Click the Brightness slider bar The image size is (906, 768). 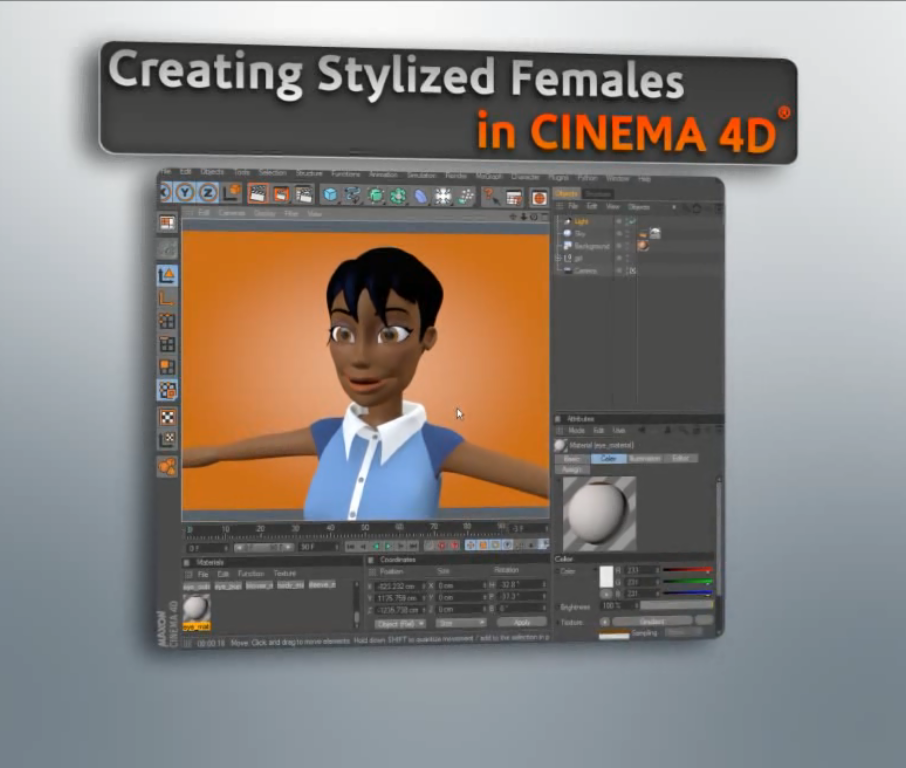pos(677,605)
